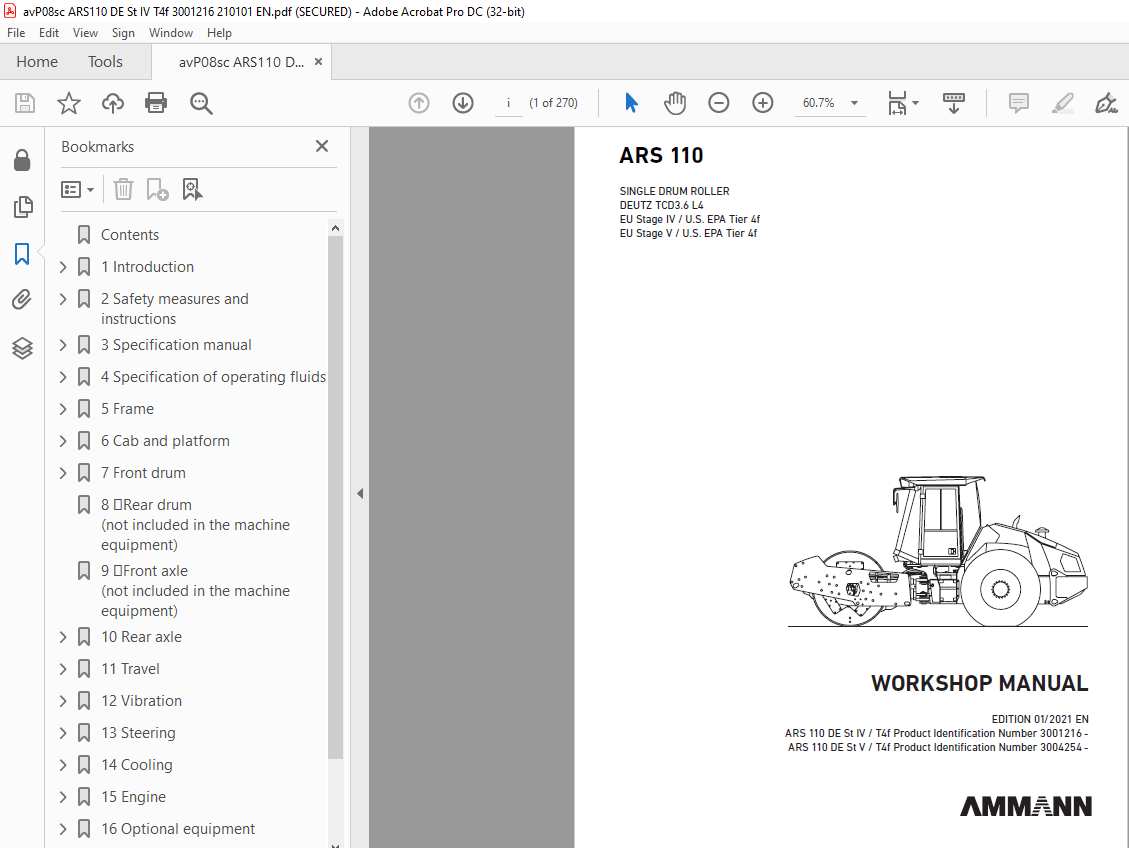Screen dimensions: 1129x848
Task: Open the View menu
Action: click(85, 32)
